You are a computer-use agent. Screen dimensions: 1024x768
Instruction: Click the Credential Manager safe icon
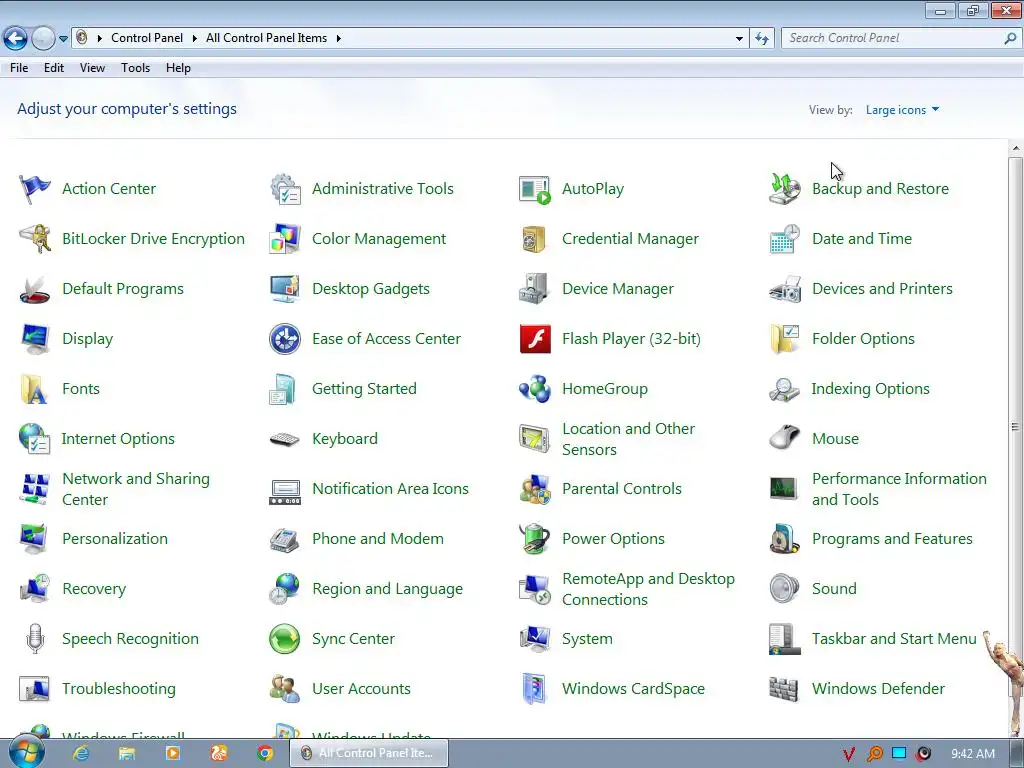tap(535, 239)
